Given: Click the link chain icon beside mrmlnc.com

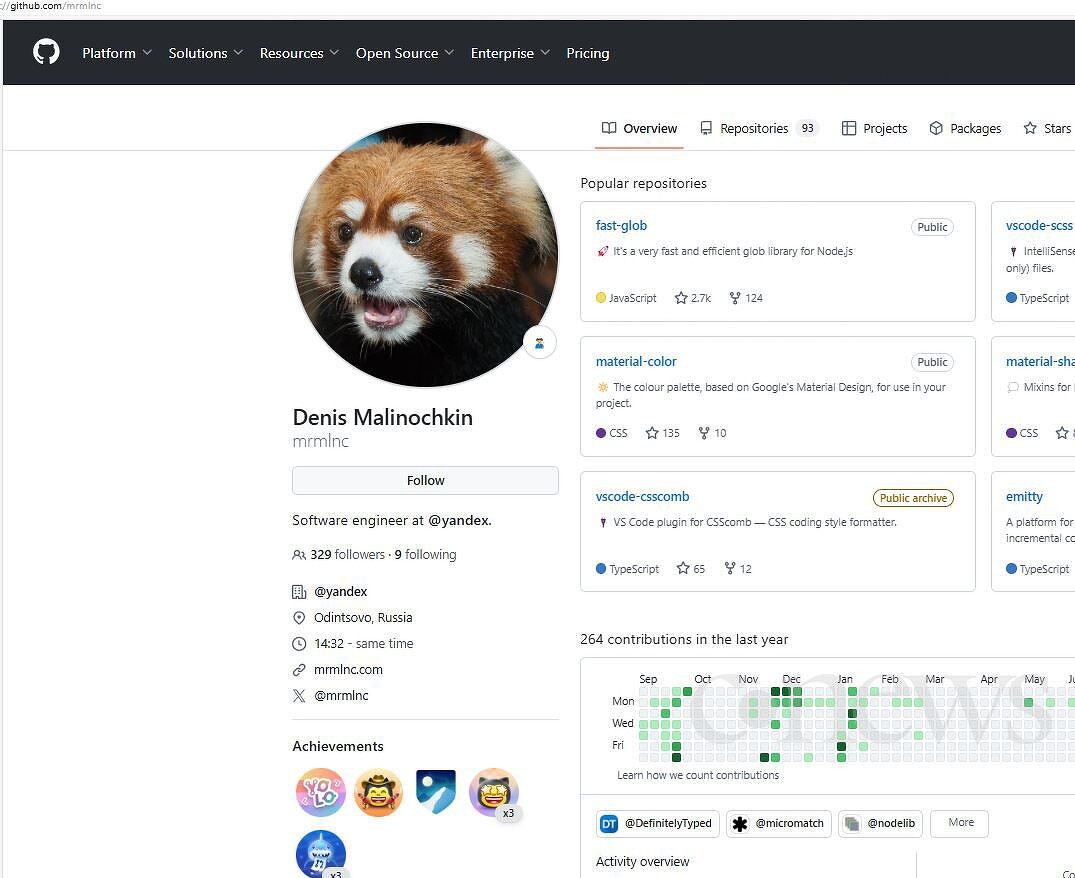Looking at the screenshot, I should (x=299, y=670).
